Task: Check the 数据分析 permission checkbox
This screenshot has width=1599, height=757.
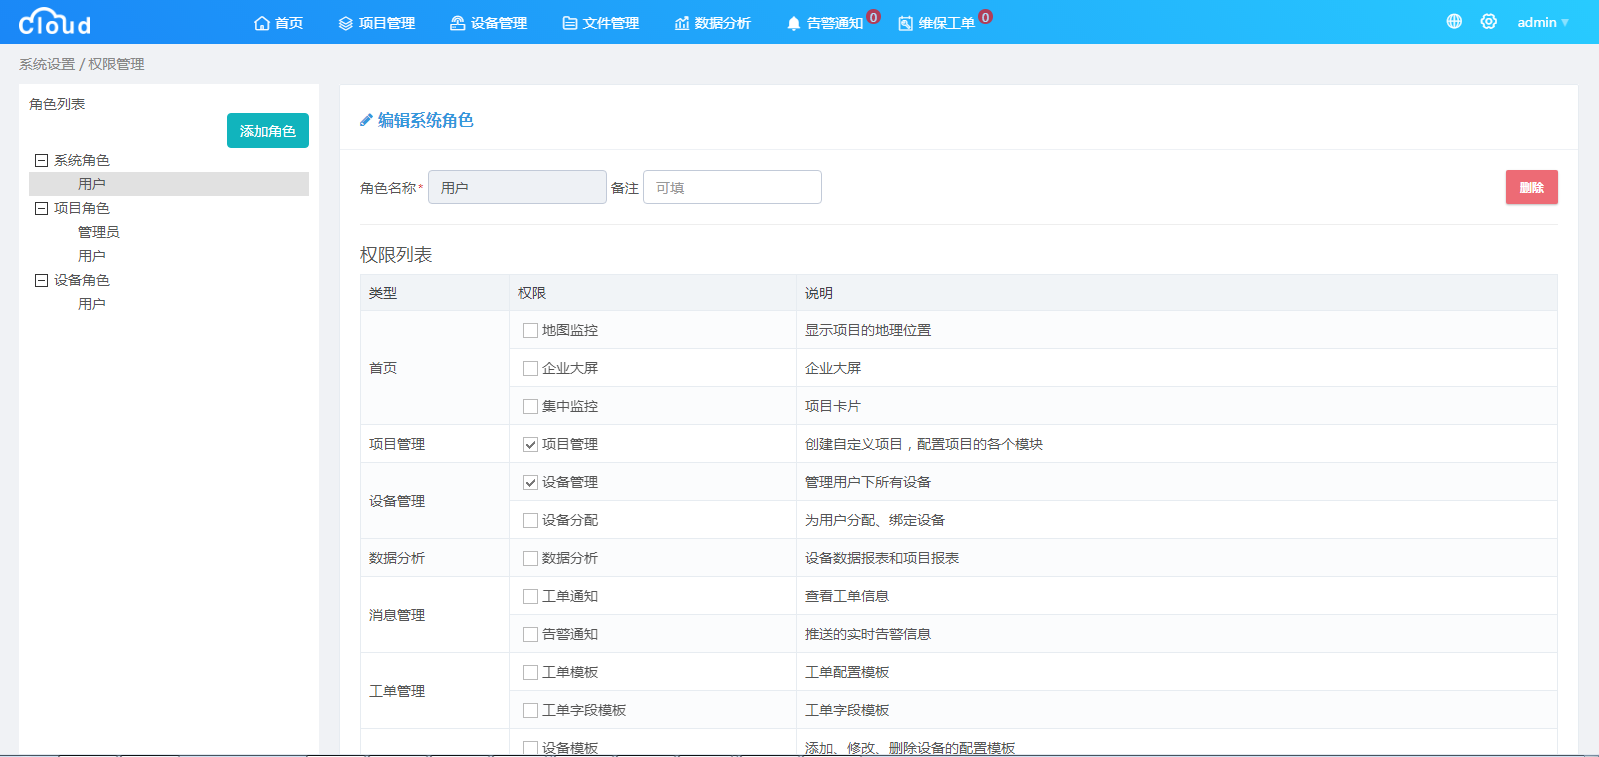Action: [530, 558]
